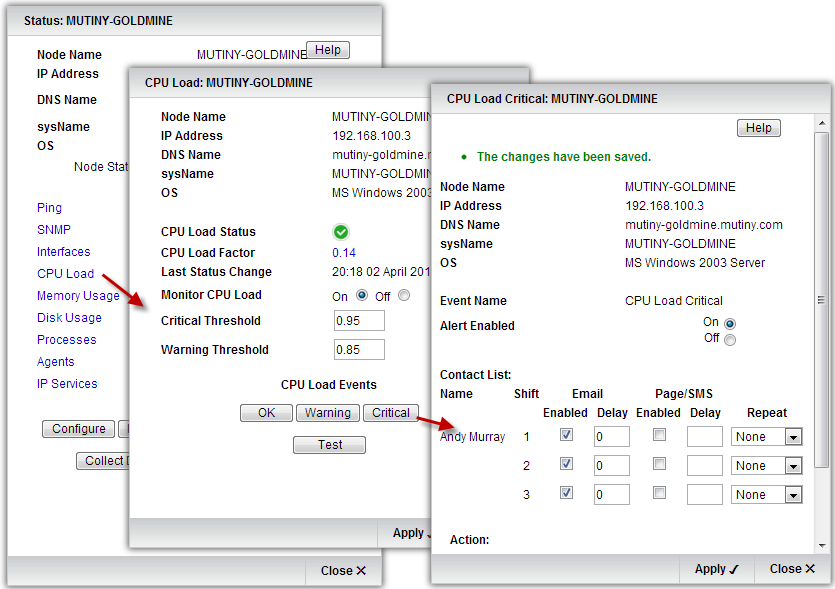This screenshot has height=589, width=835.
Task: Click the Warning event button
Action: coord(328,413)
